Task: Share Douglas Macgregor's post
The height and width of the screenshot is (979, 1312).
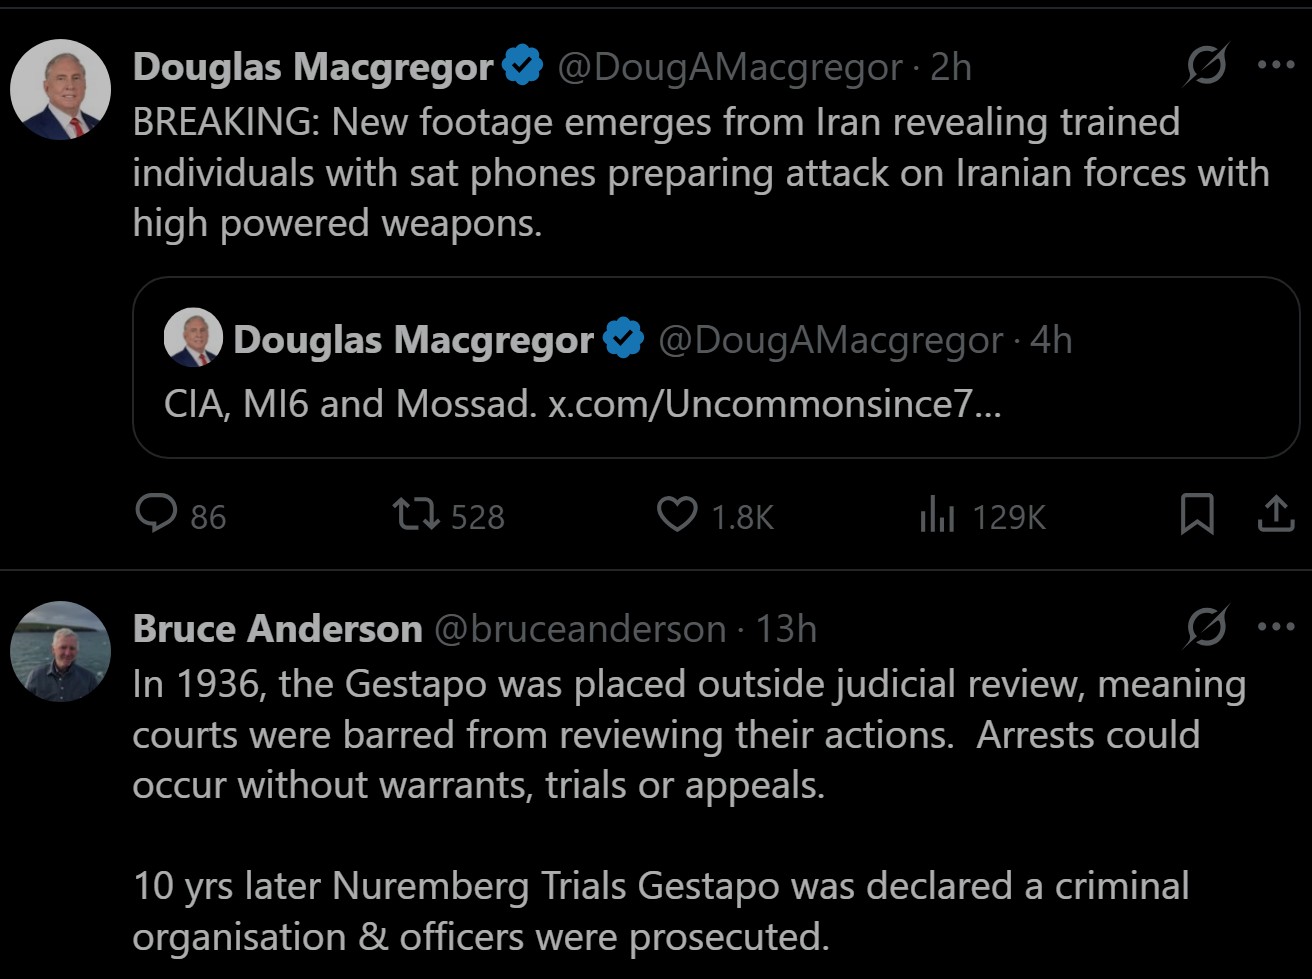Action: (1275, 516)
